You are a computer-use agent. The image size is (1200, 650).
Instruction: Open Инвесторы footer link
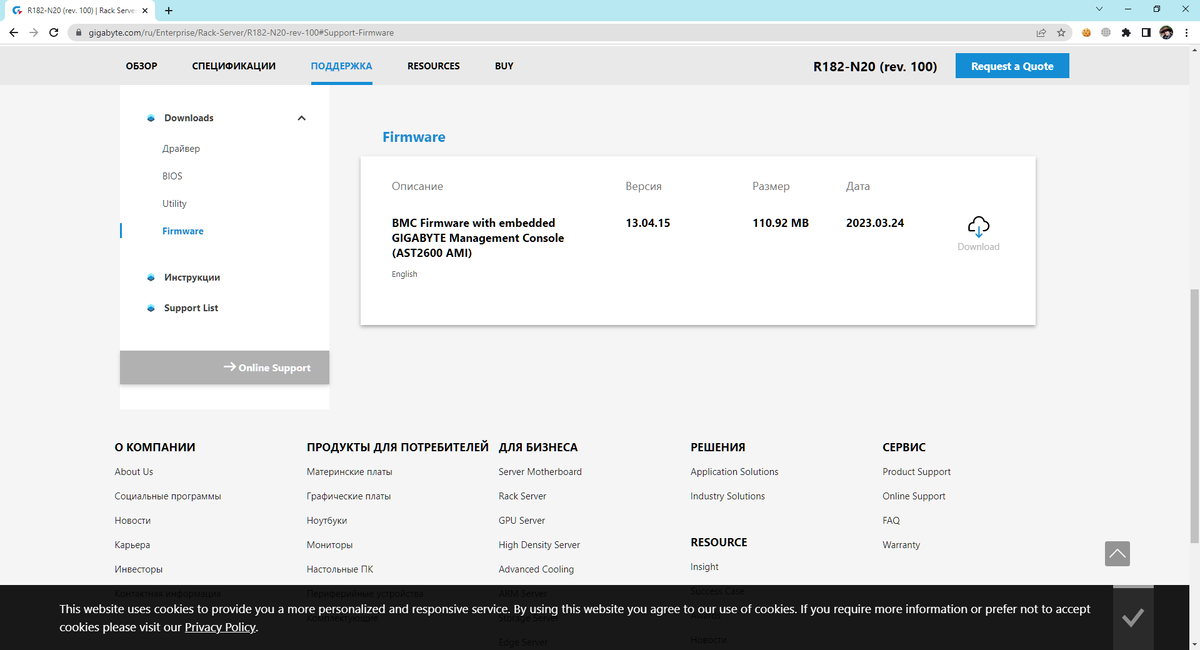[138, 569]
